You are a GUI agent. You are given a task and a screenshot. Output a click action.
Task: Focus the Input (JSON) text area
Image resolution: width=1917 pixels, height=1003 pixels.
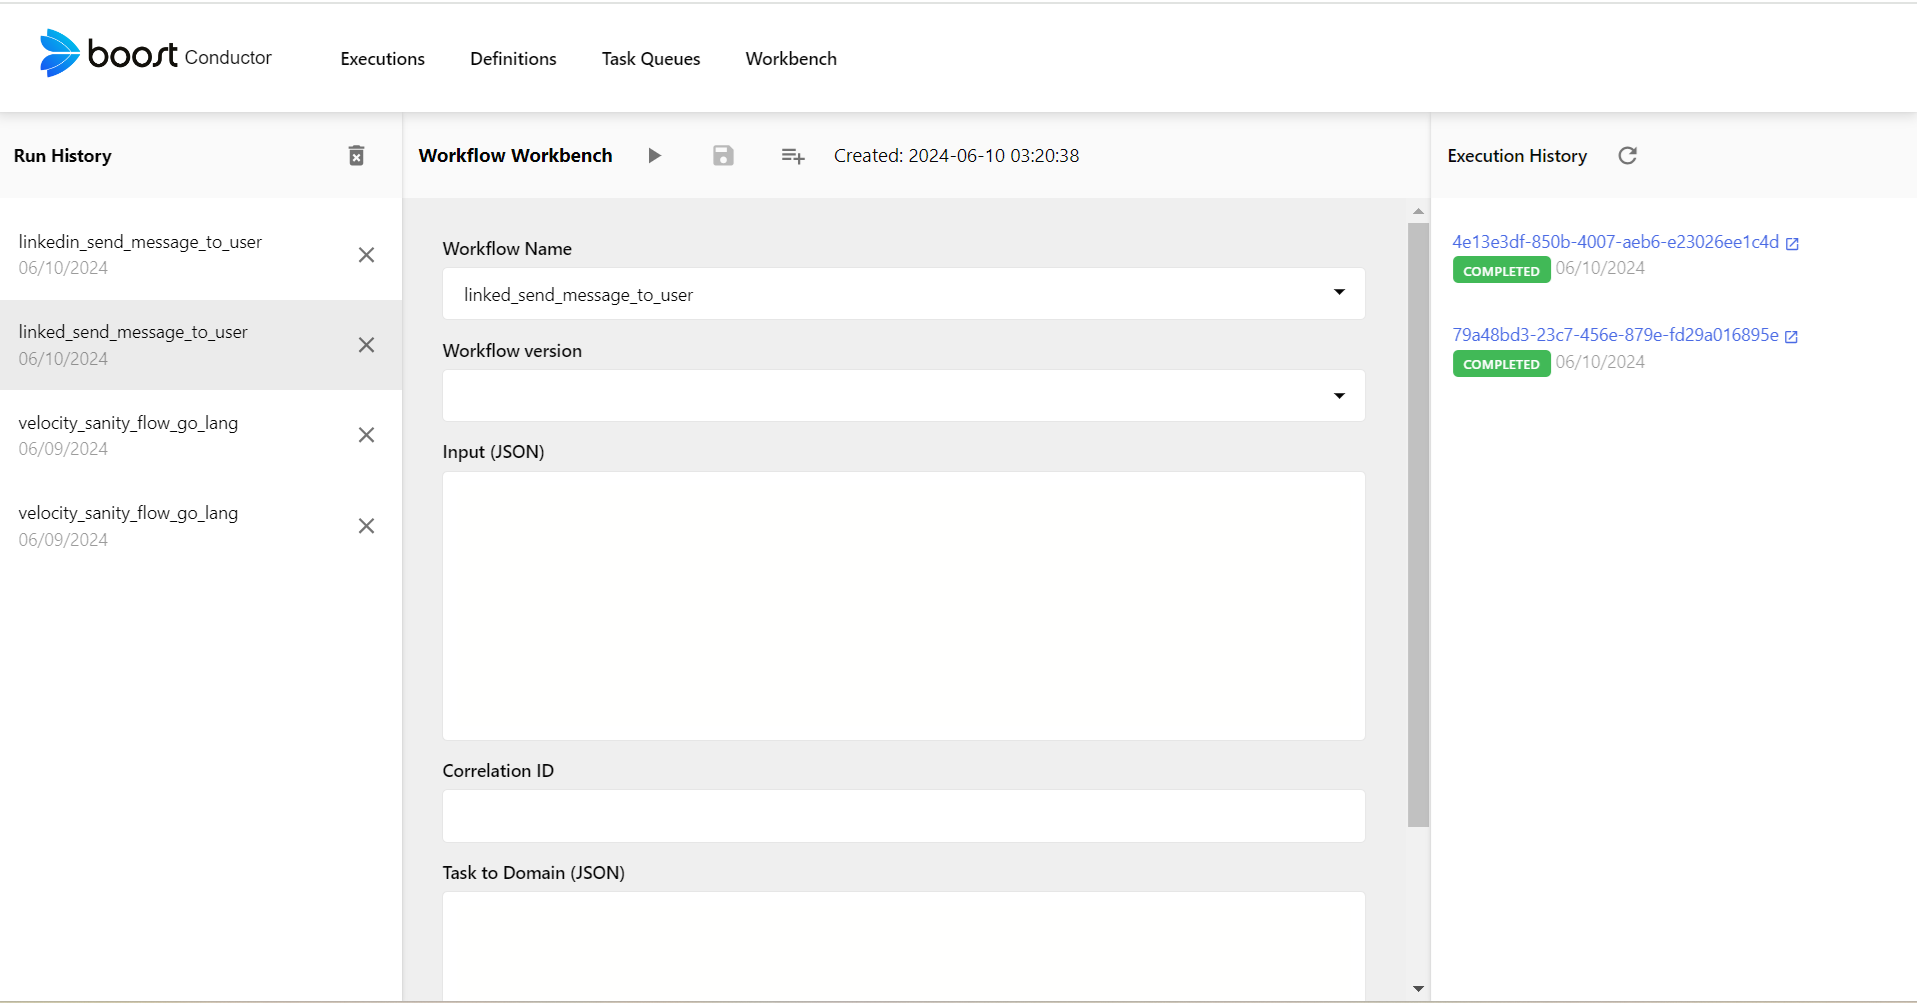click(x=903, y=606)
